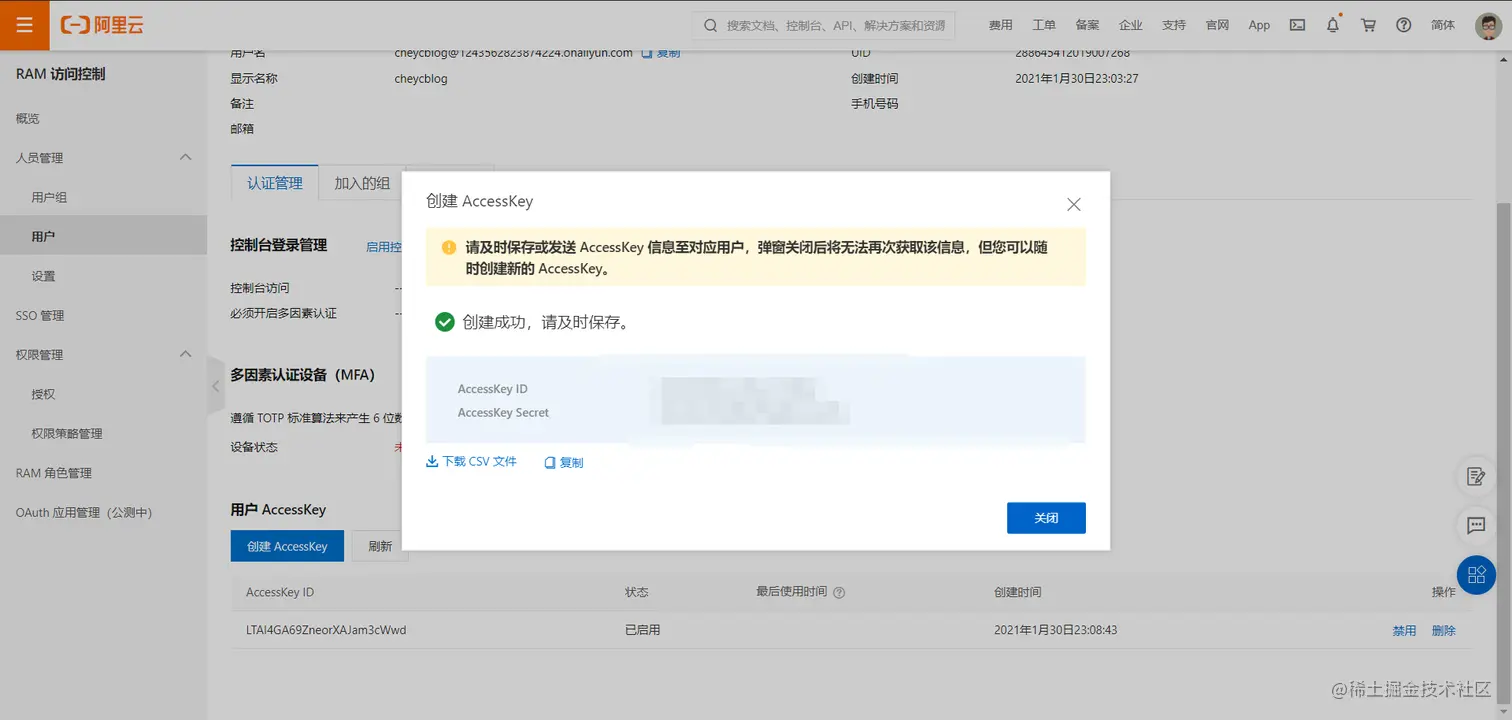Open the 支持 menu in header
The image size is (1512, 720).
pos(1174,25)
